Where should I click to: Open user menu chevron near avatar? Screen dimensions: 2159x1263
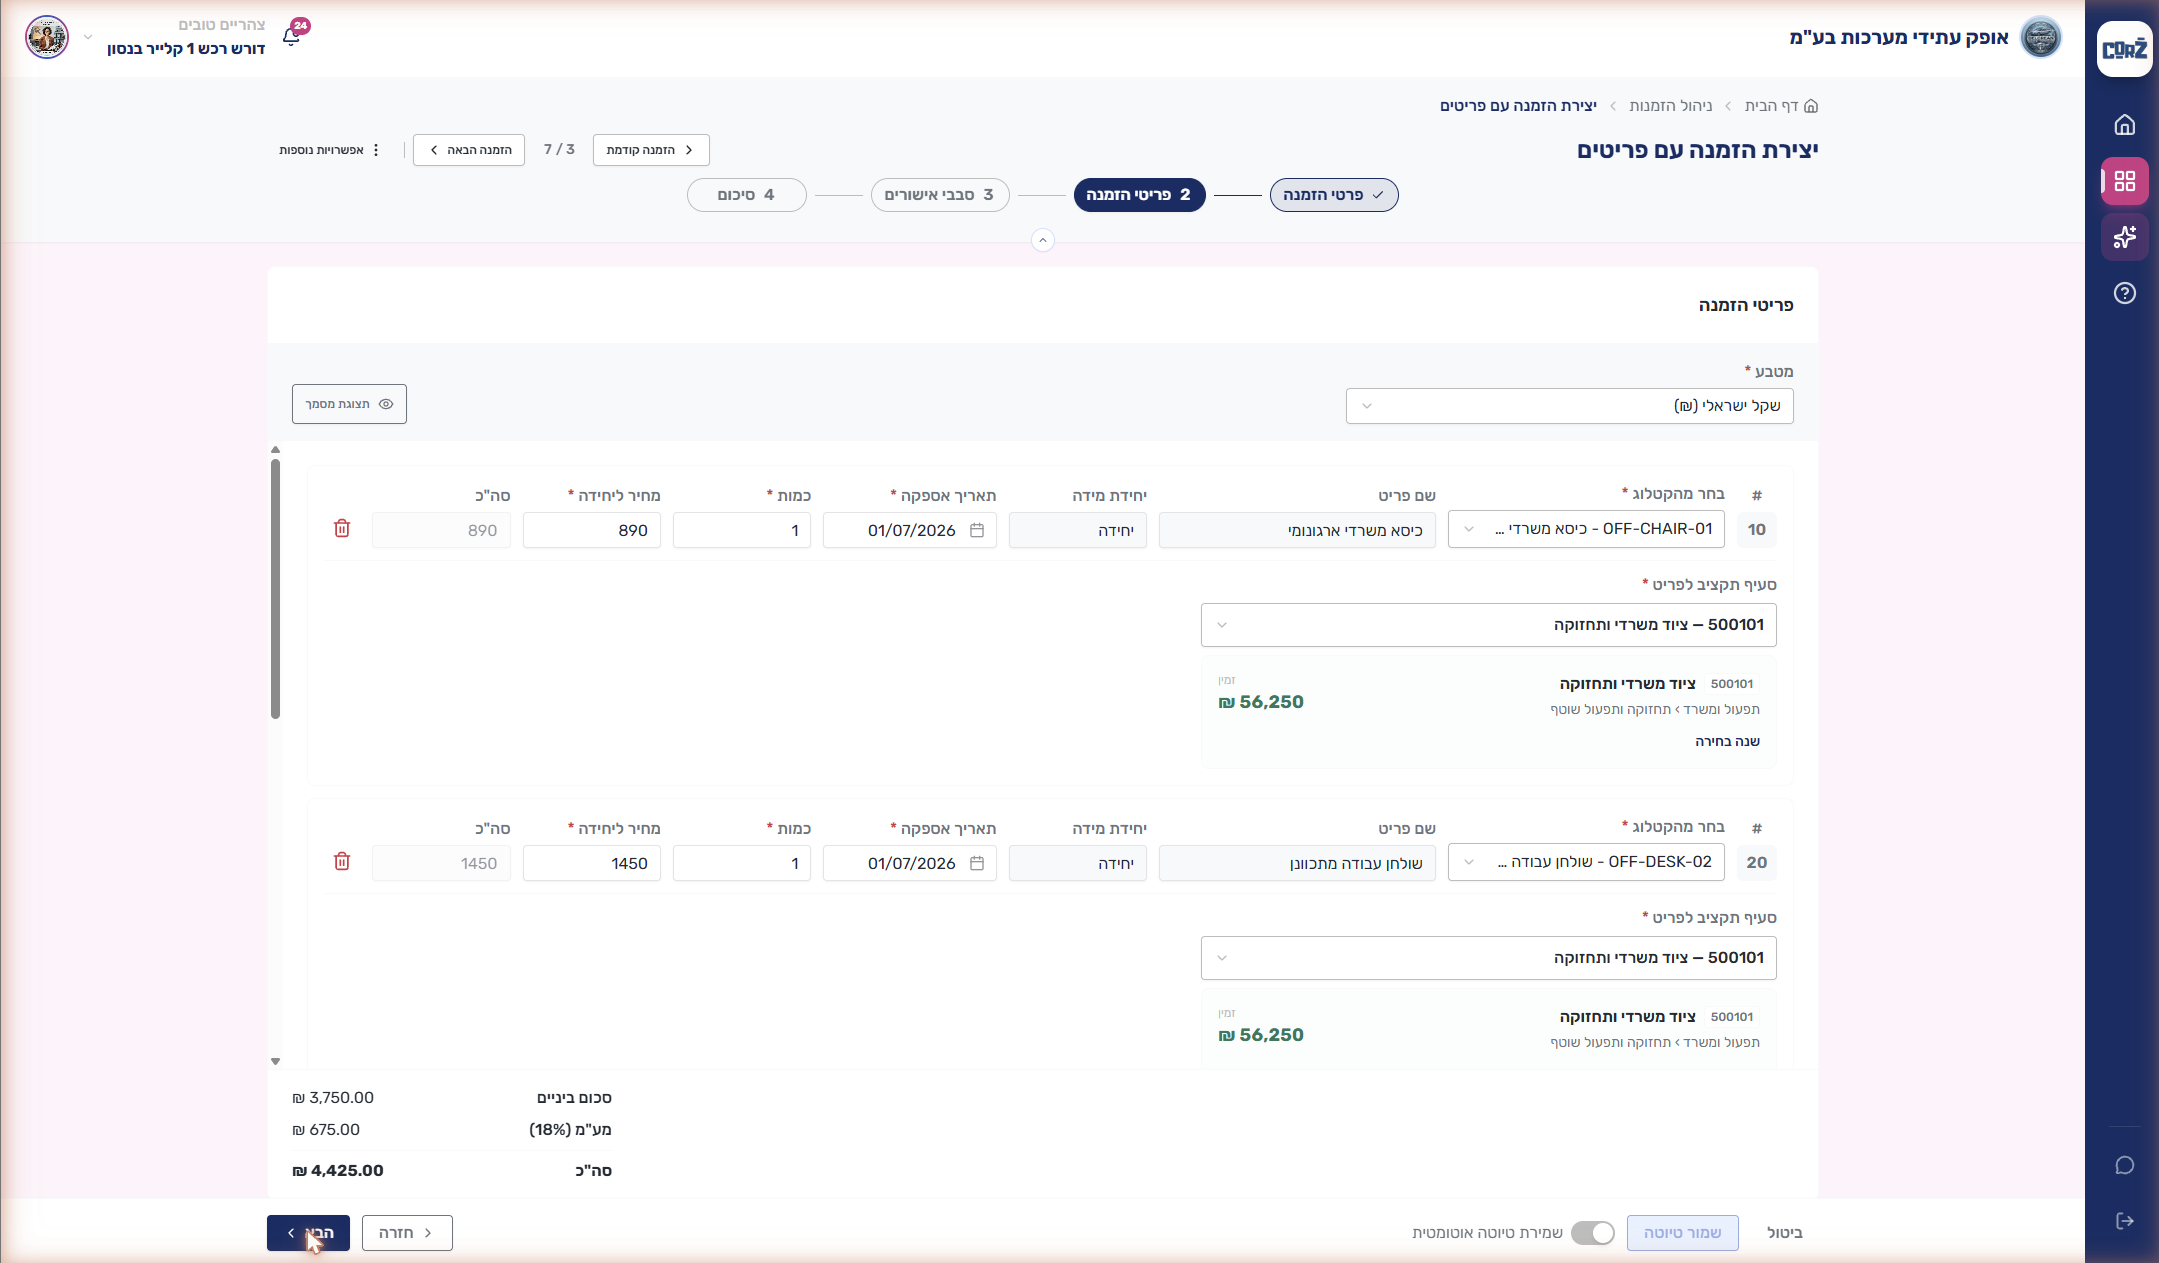[88, 37]
